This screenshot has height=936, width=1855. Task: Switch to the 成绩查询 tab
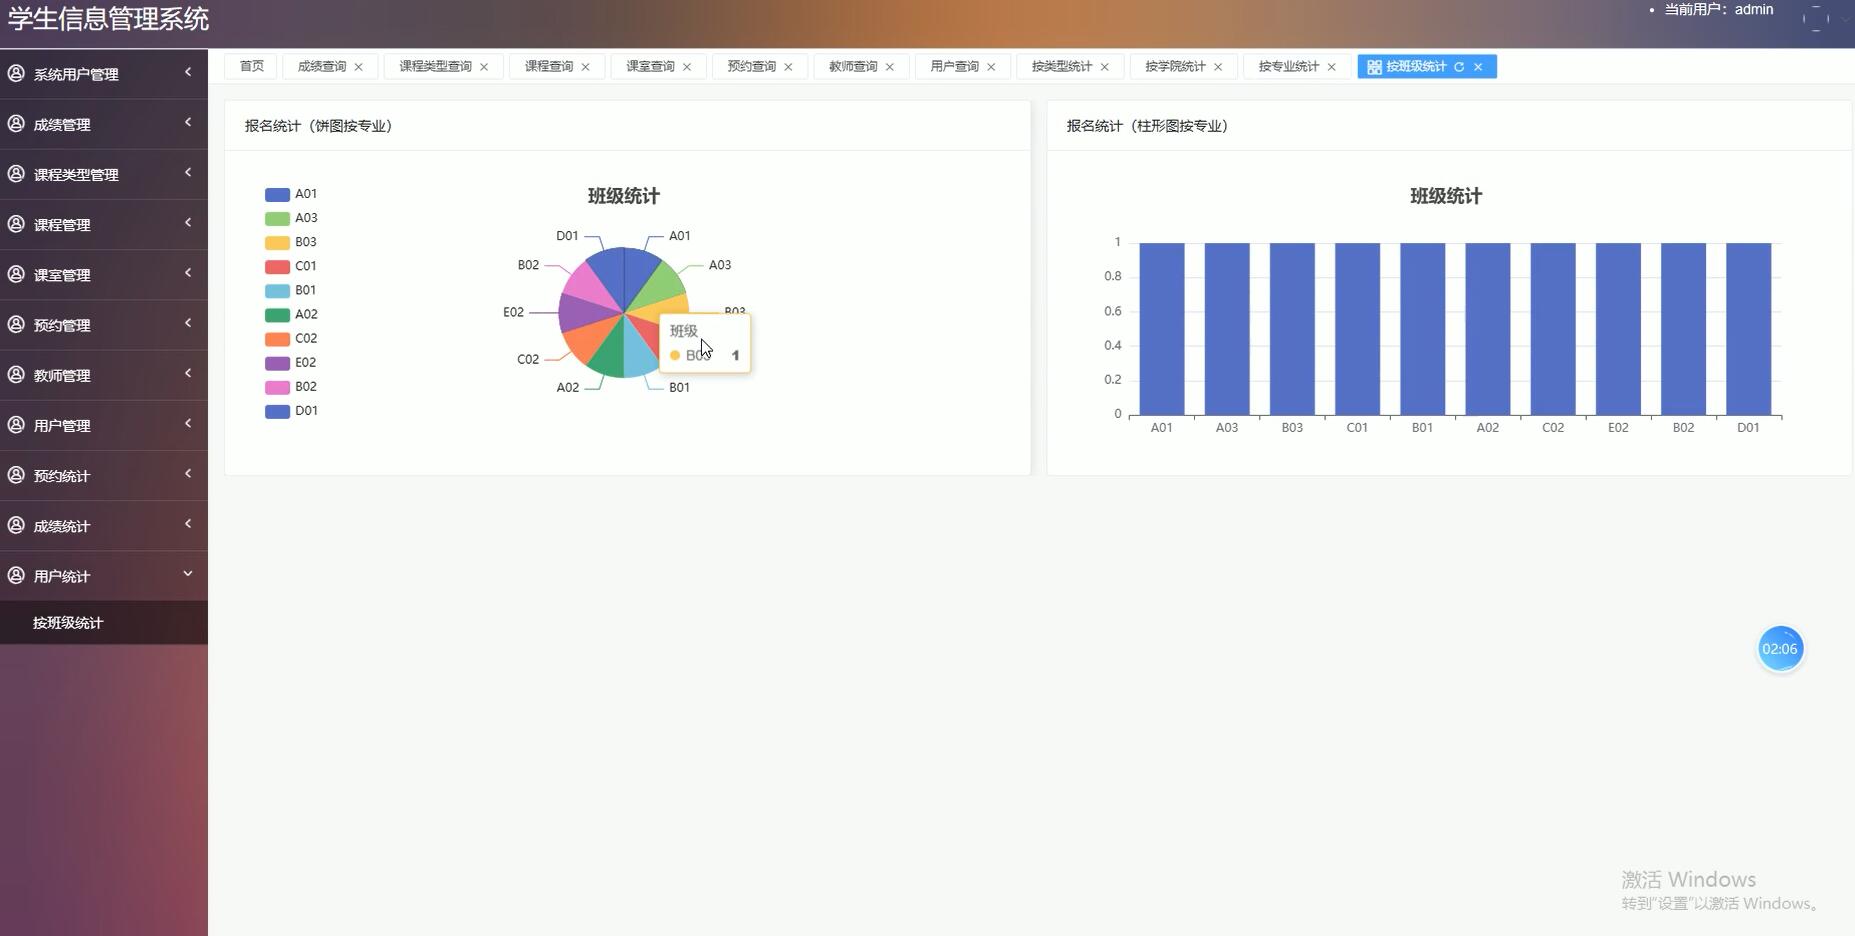[x=321, y=66]
